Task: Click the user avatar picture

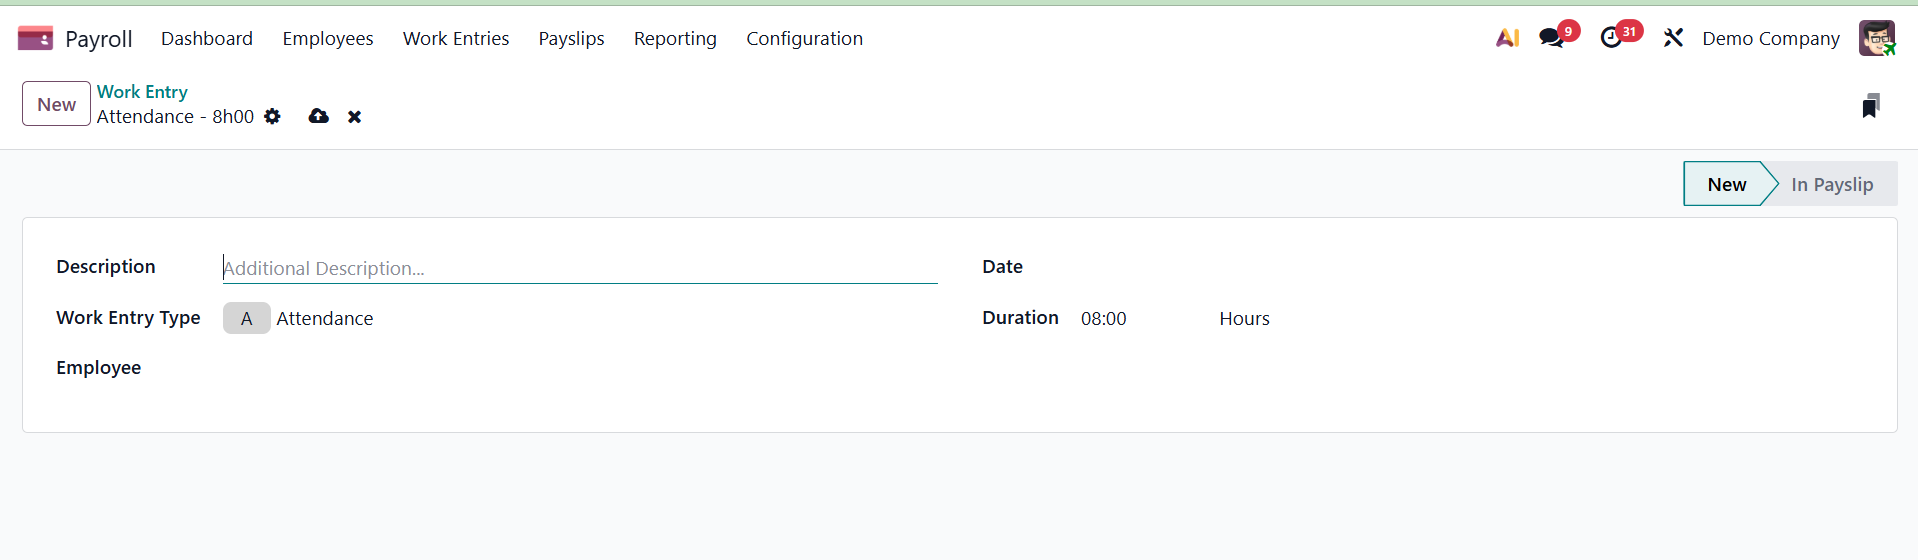Action: (1876, 38)
